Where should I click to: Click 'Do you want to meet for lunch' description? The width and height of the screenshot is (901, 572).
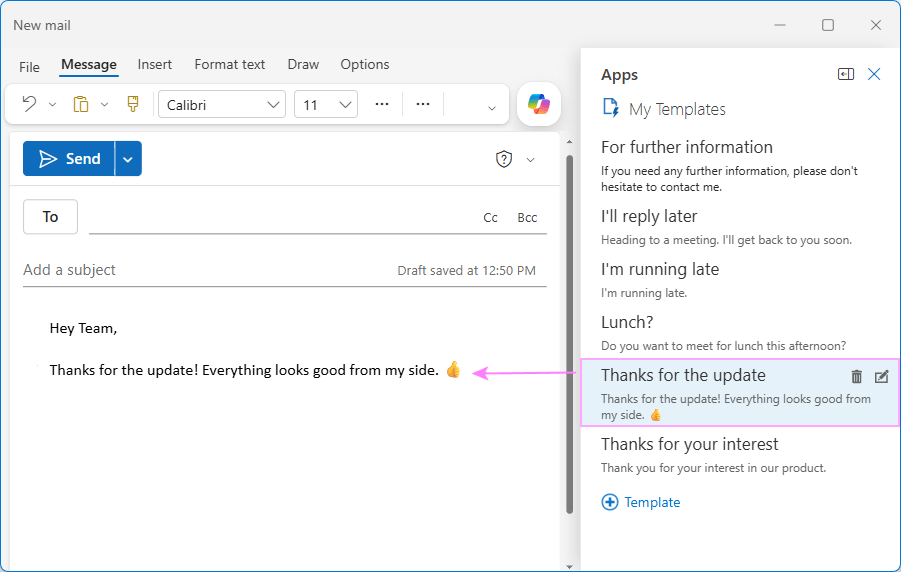[x=723, y=345]
